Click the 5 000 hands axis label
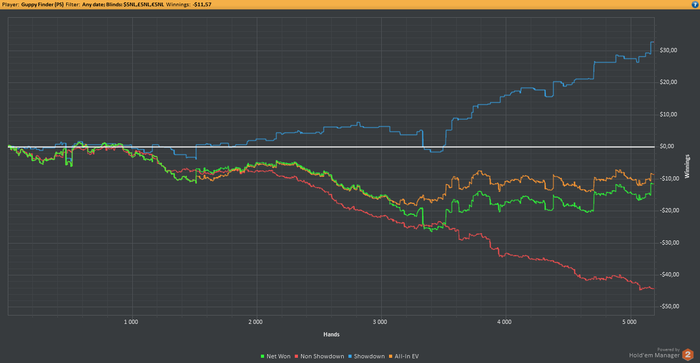Image resolution: width=700 pixels, height=363 pixels. coord(629,322)
